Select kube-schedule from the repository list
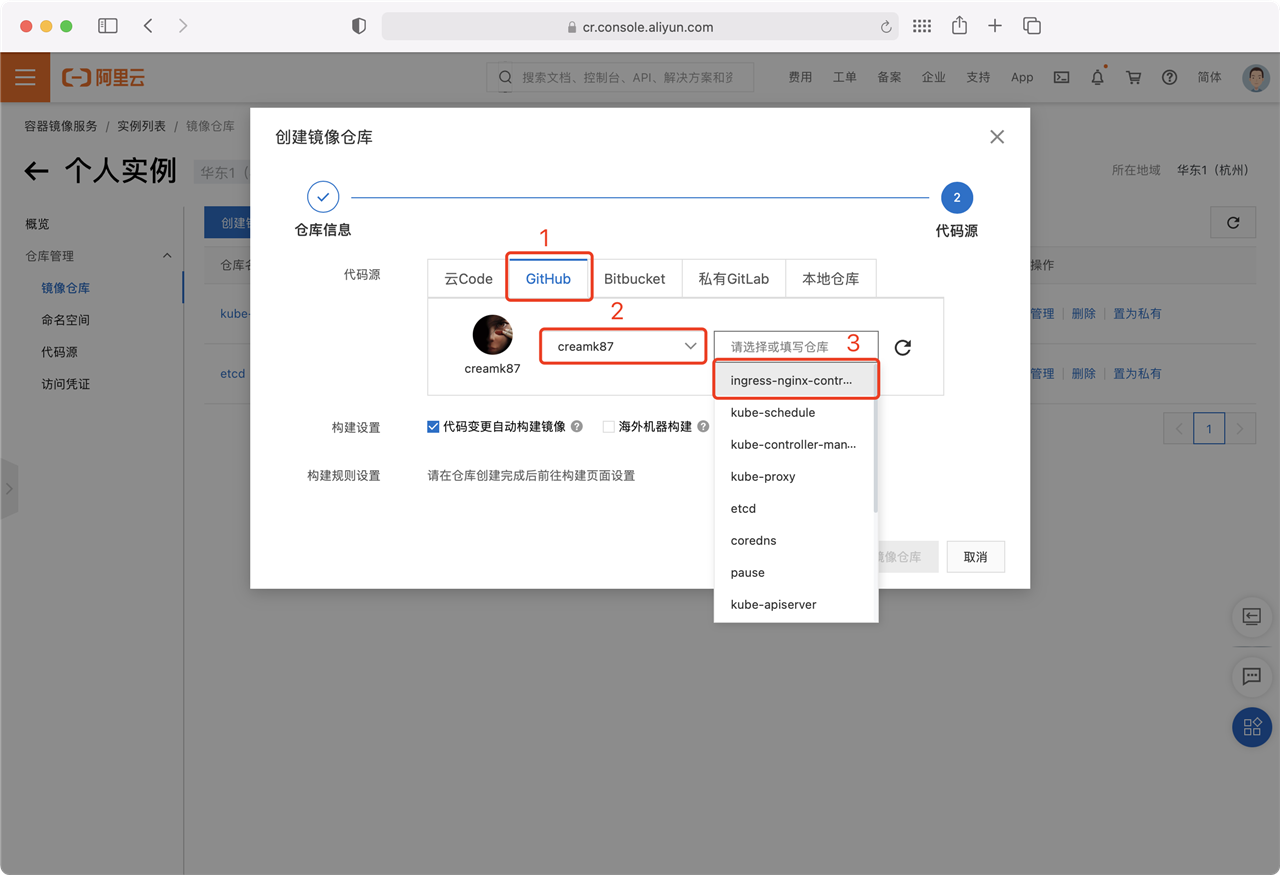Viewport: 1280px width, 875px height. [795, 413]
